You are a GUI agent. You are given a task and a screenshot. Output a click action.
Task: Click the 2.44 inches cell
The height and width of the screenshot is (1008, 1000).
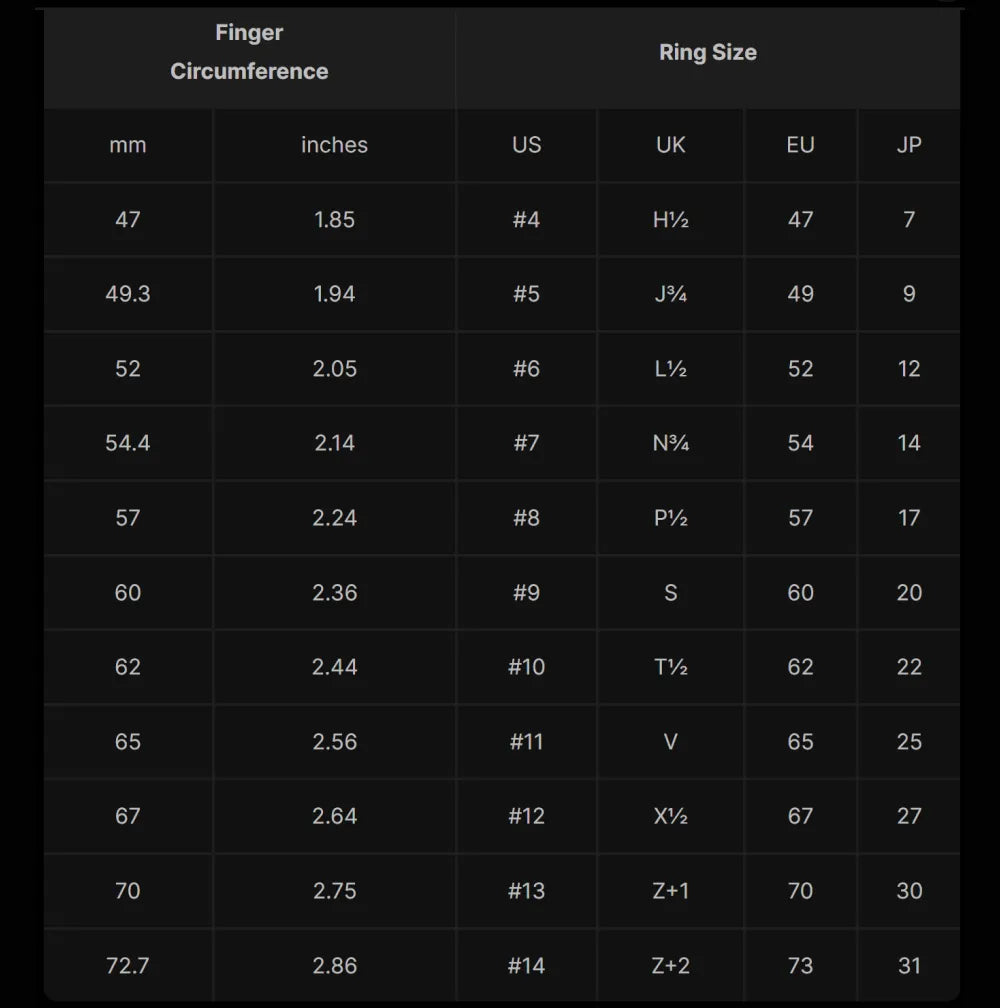(334, 667)
